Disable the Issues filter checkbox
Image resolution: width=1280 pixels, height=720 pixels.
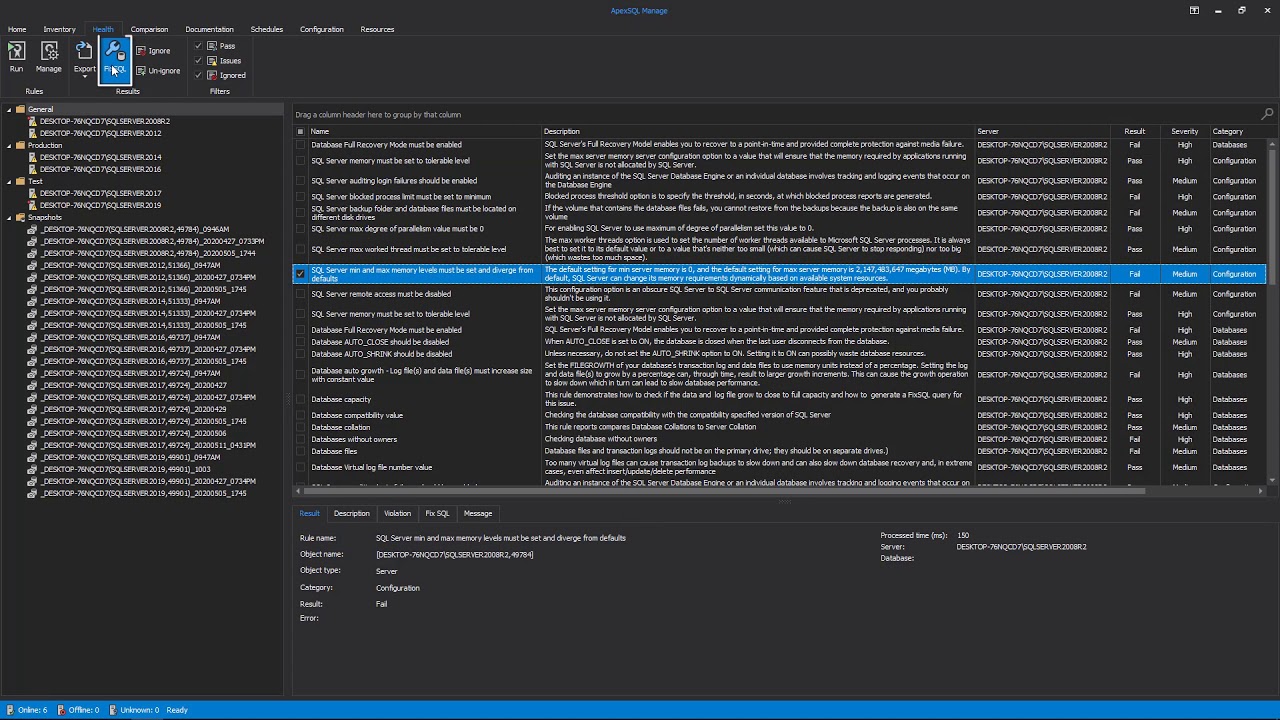pyautogui.click(x=199, y=60)
